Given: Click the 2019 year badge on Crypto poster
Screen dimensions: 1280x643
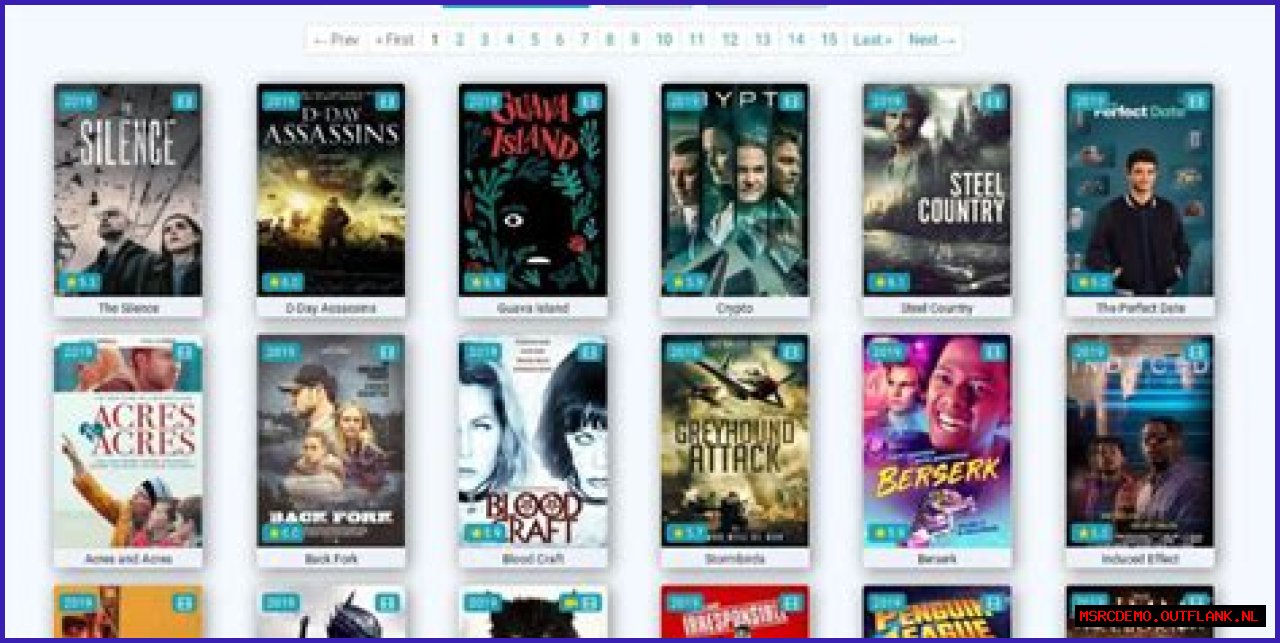Looking at the screenshot, I should (685, 101).
